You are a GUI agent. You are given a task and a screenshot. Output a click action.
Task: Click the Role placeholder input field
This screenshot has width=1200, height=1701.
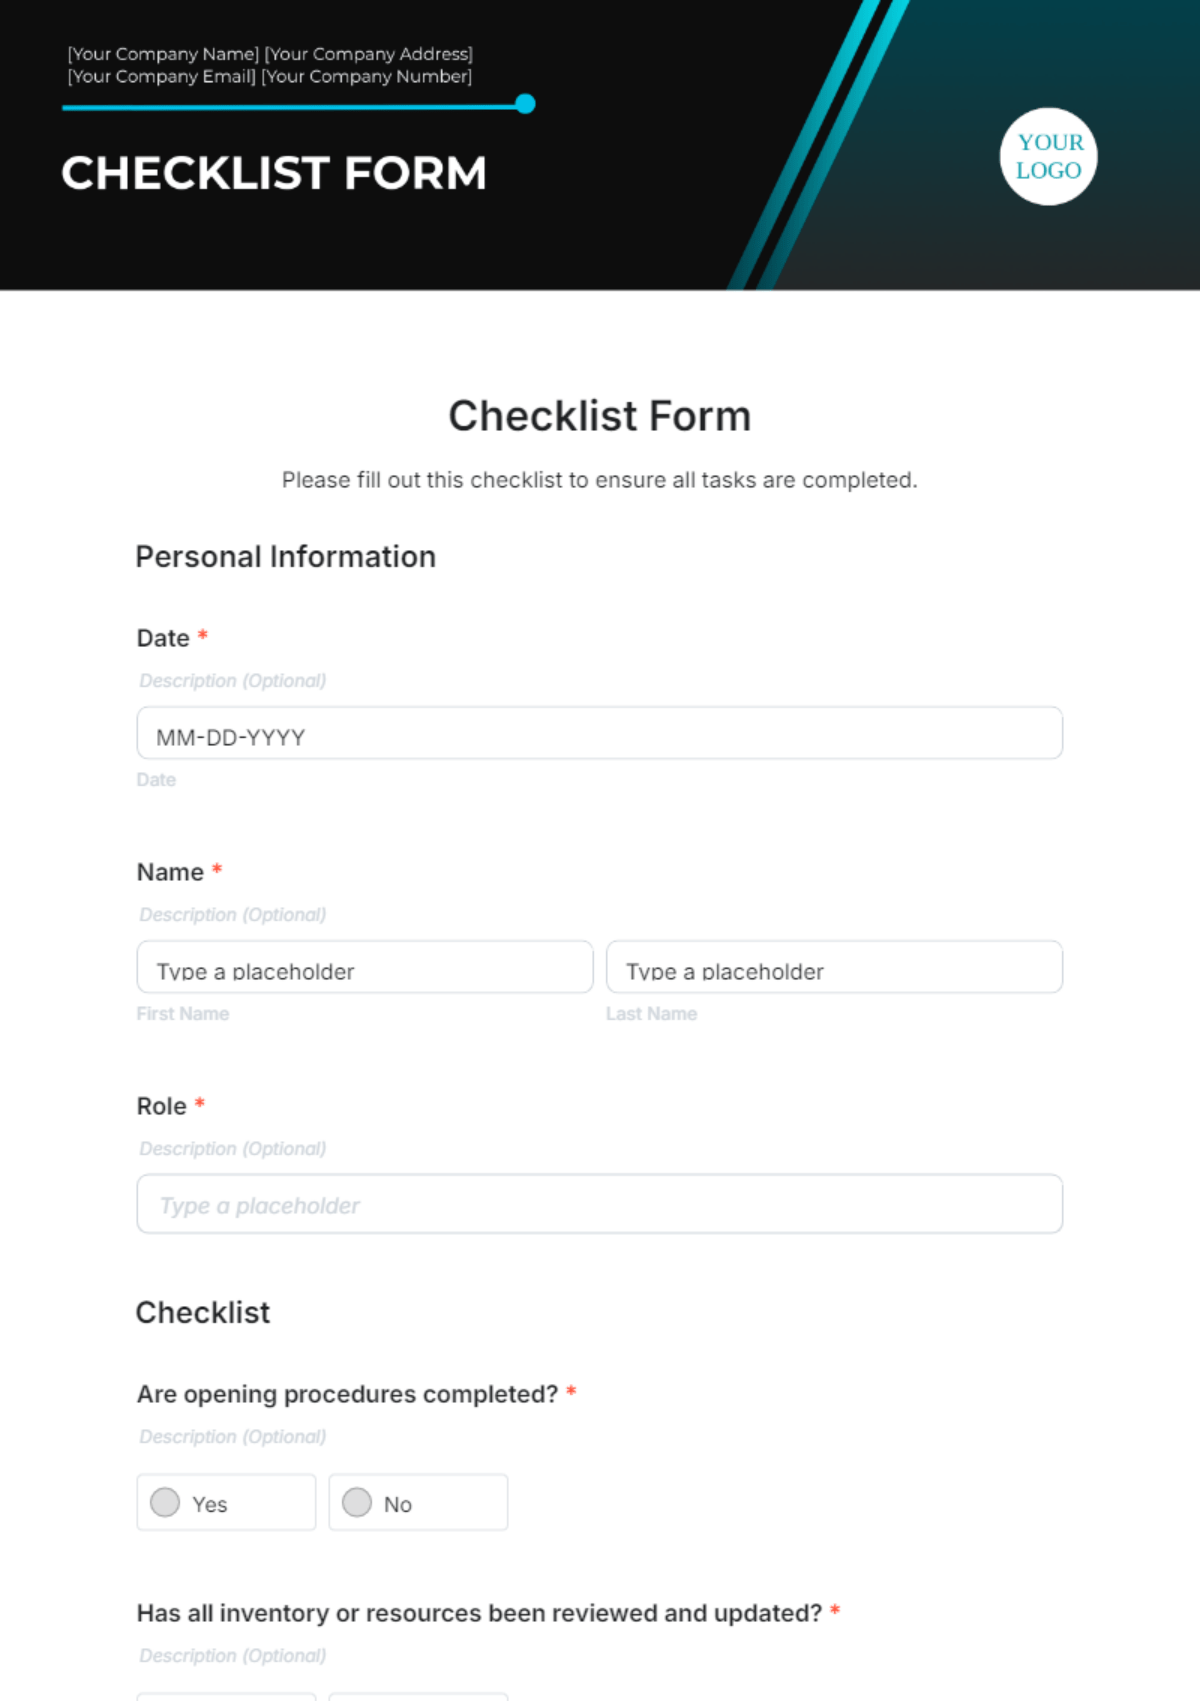tap(599, 1204)
